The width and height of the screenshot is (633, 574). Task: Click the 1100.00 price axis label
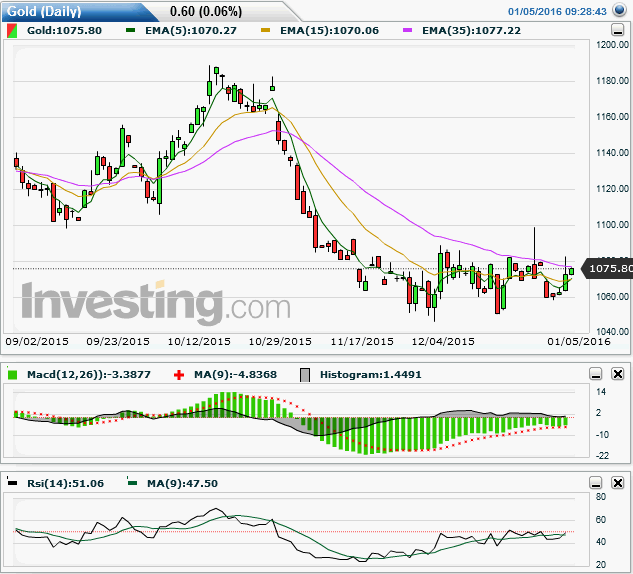(612, 224)
